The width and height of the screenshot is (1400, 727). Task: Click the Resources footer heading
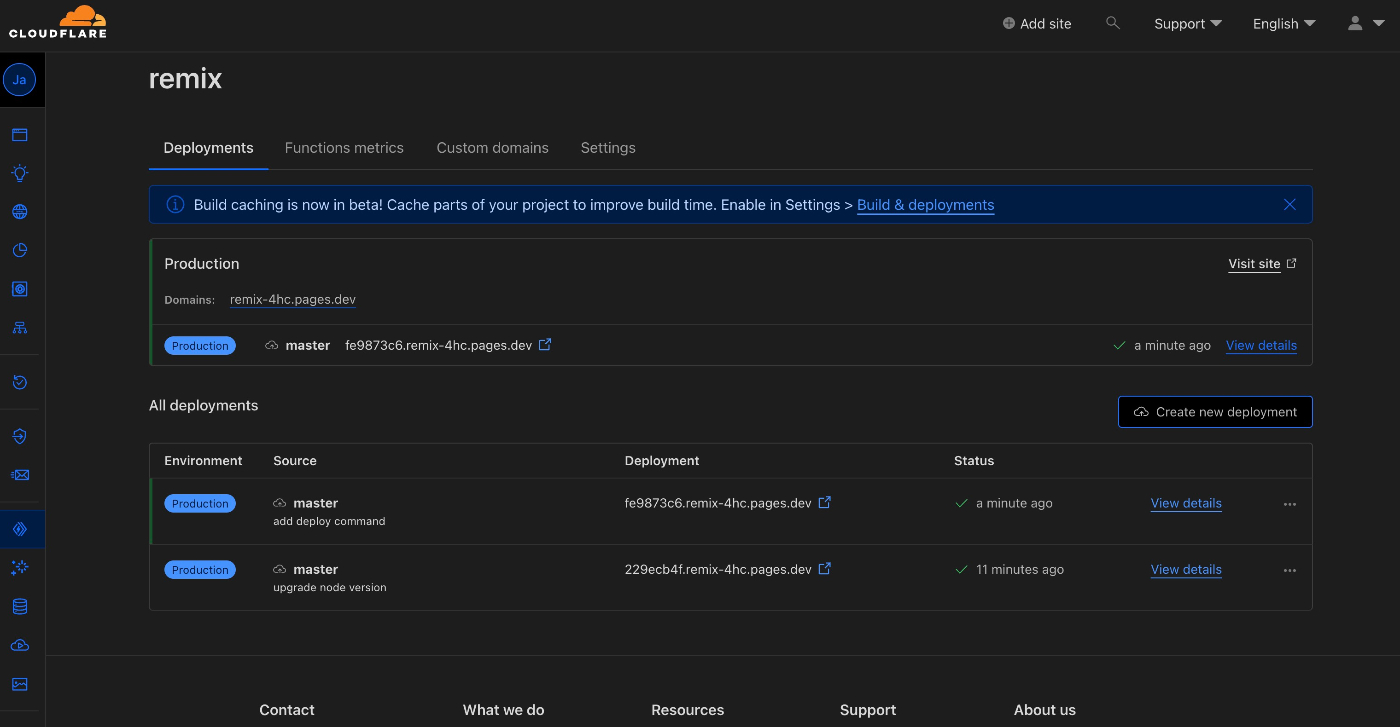[688, 710]
